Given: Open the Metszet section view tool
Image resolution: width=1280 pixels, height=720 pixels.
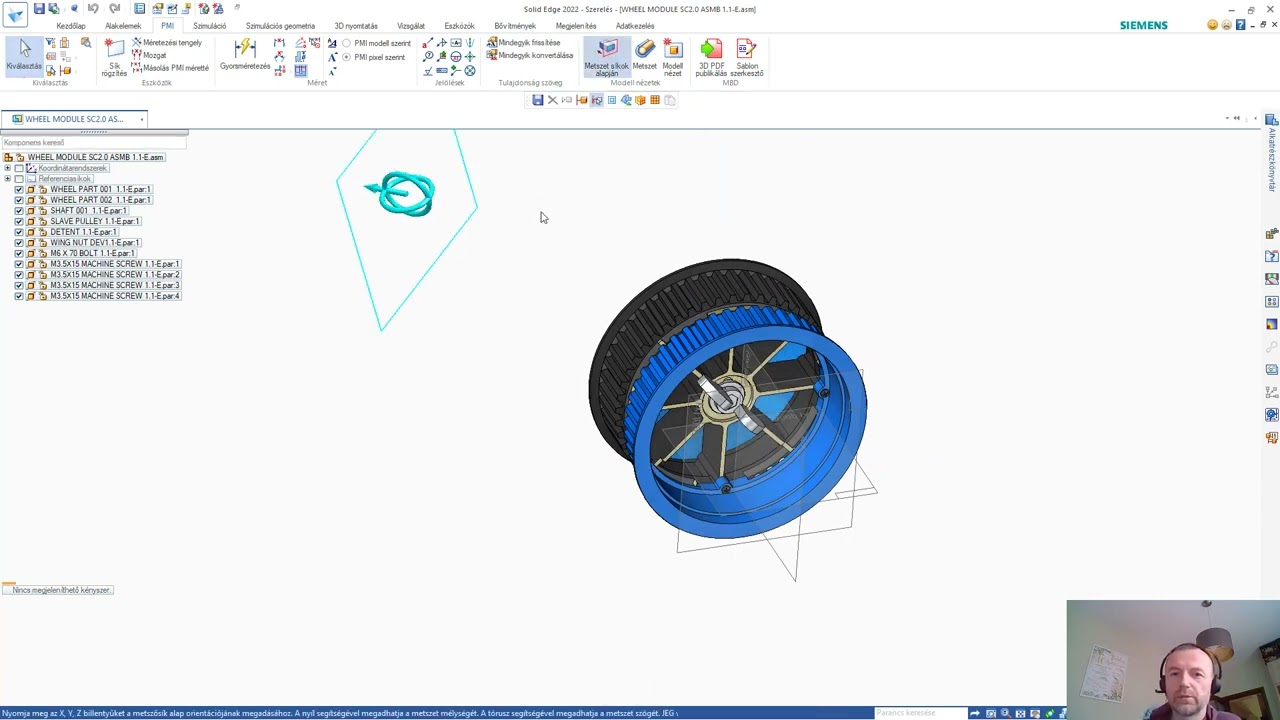Looking at the screenshot, I should click(x=645, y=56).
